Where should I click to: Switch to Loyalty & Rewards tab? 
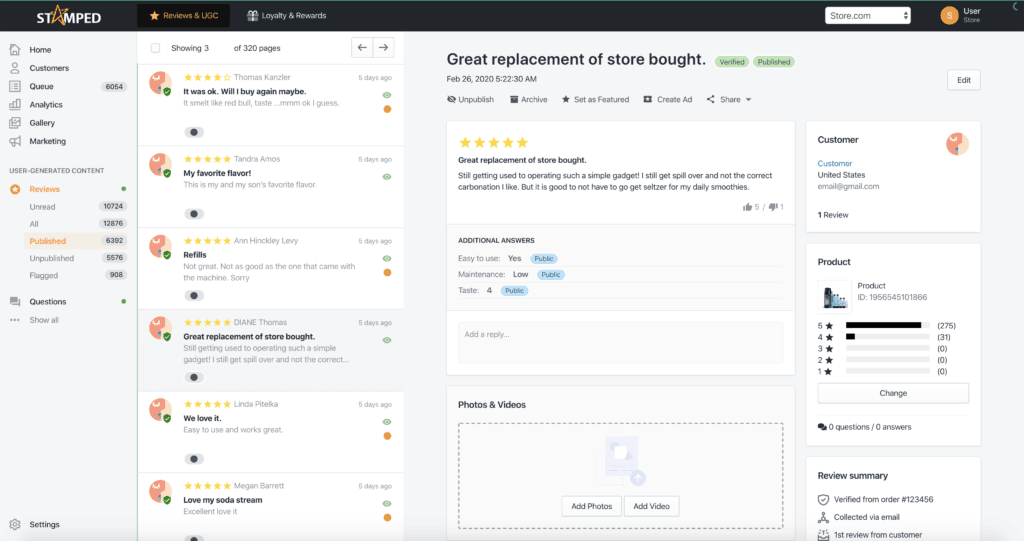(x=287, y=16)
